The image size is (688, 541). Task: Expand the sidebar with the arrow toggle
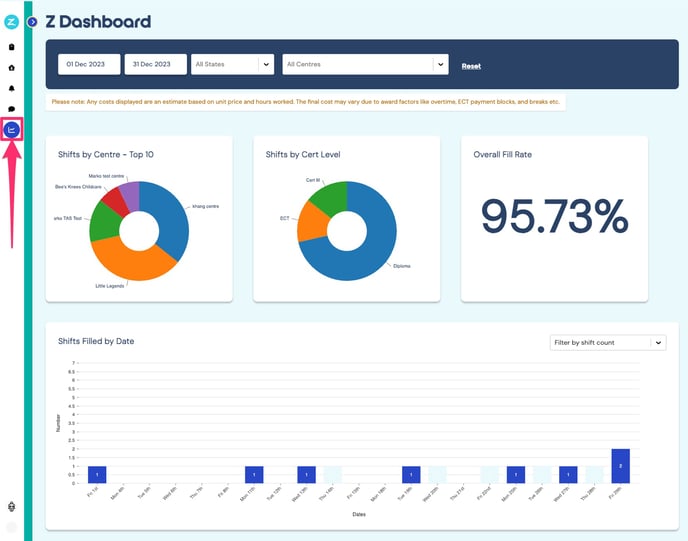[x=32, y=21]
